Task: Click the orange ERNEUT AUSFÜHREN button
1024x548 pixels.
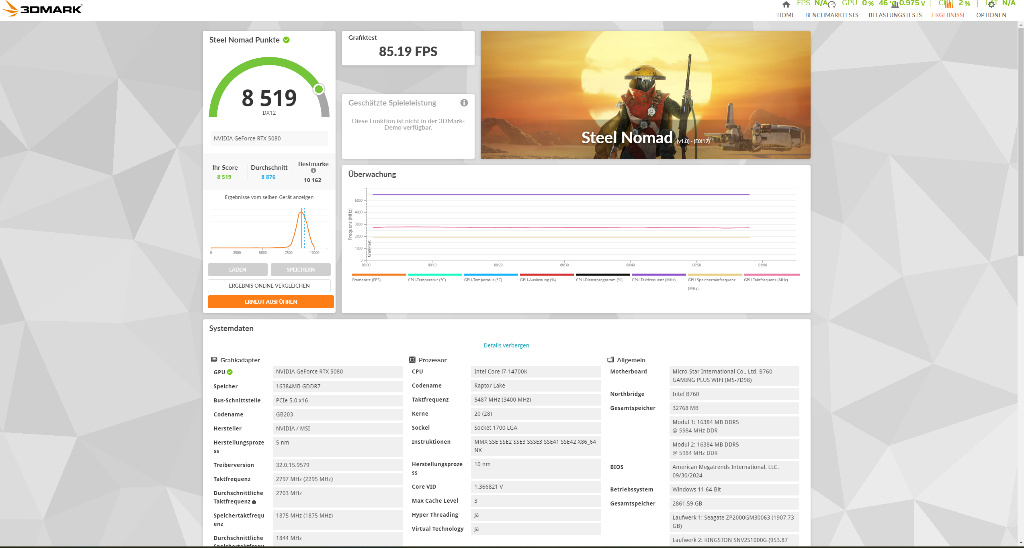Action: [271, 302]
